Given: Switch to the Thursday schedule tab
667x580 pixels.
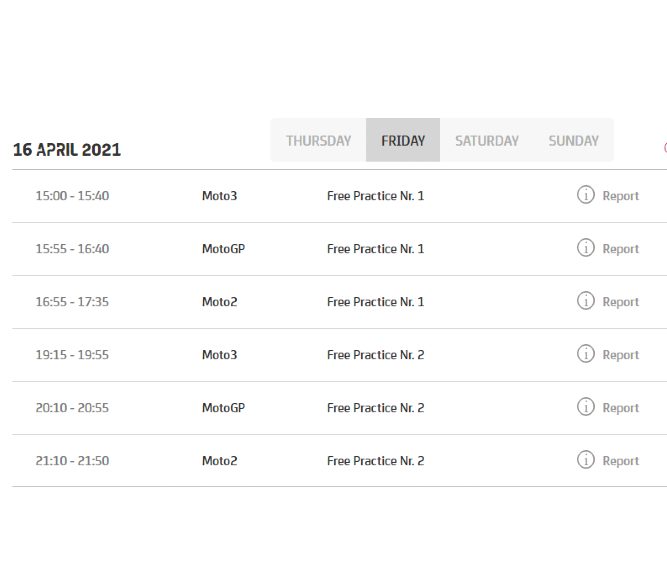Looking at the screenshot, I should pyautogui.click(x=318, y=141).
